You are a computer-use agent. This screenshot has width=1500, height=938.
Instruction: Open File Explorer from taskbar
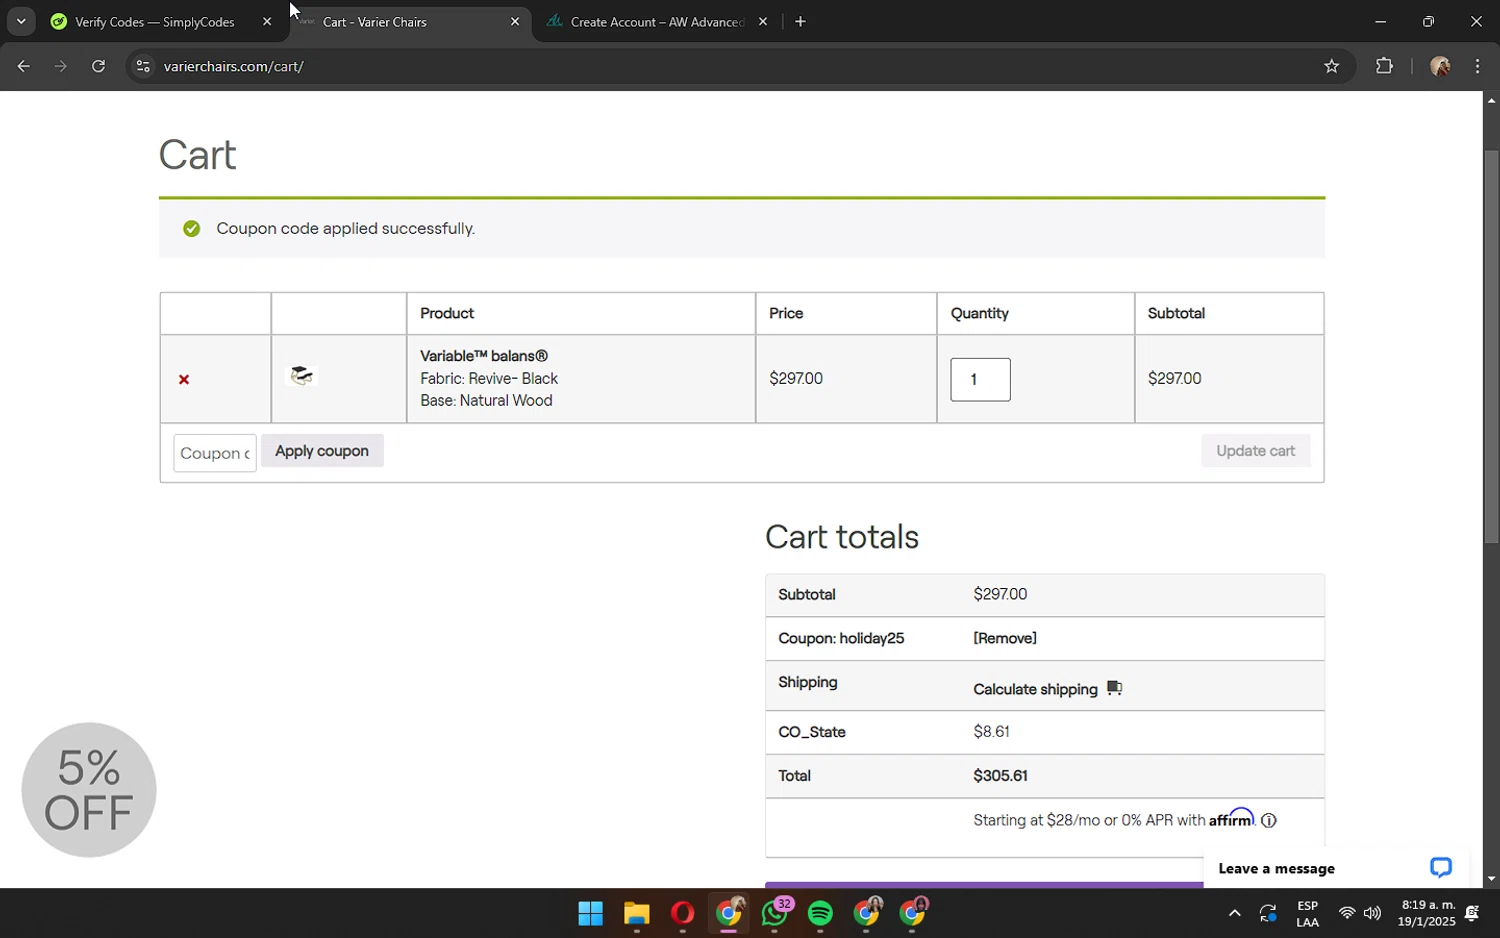(x=637, y=914)
